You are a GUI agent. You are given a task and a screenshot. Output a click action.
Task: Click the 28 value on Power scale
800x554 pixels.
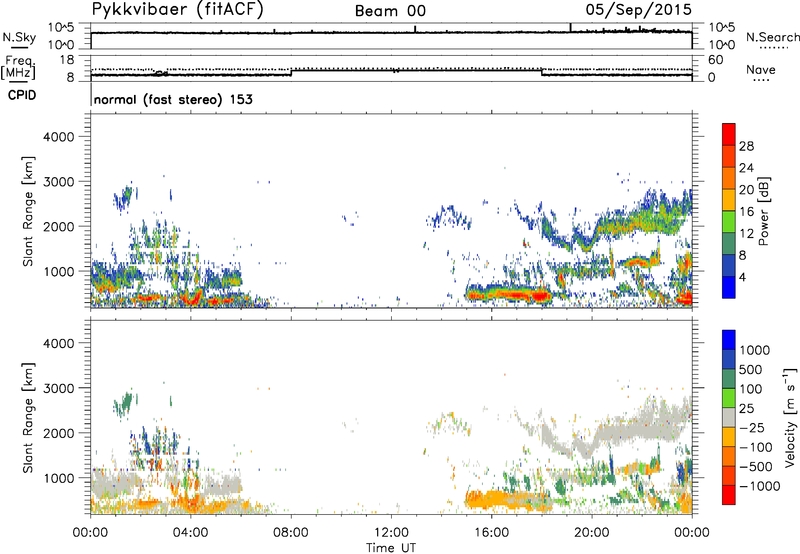coord(746,146)
